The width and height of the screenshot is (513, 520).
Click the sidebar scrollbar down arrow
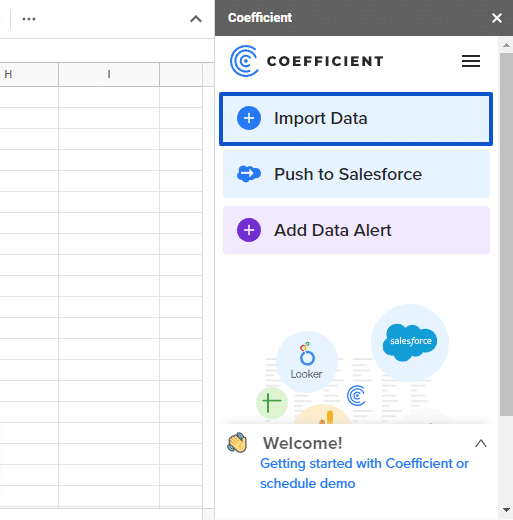pos(506,510)
